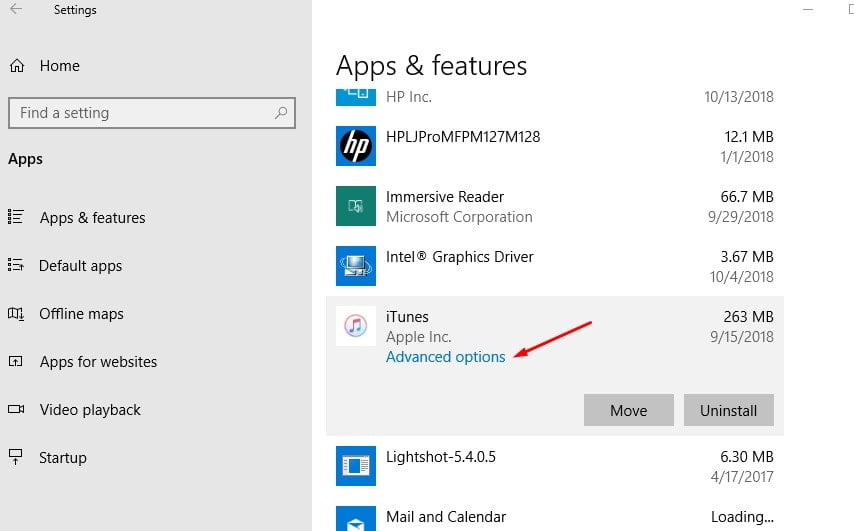Click the Settings window title
This screenshot has width=854, height=531.
pyautogui.click(x=75, y=10)
